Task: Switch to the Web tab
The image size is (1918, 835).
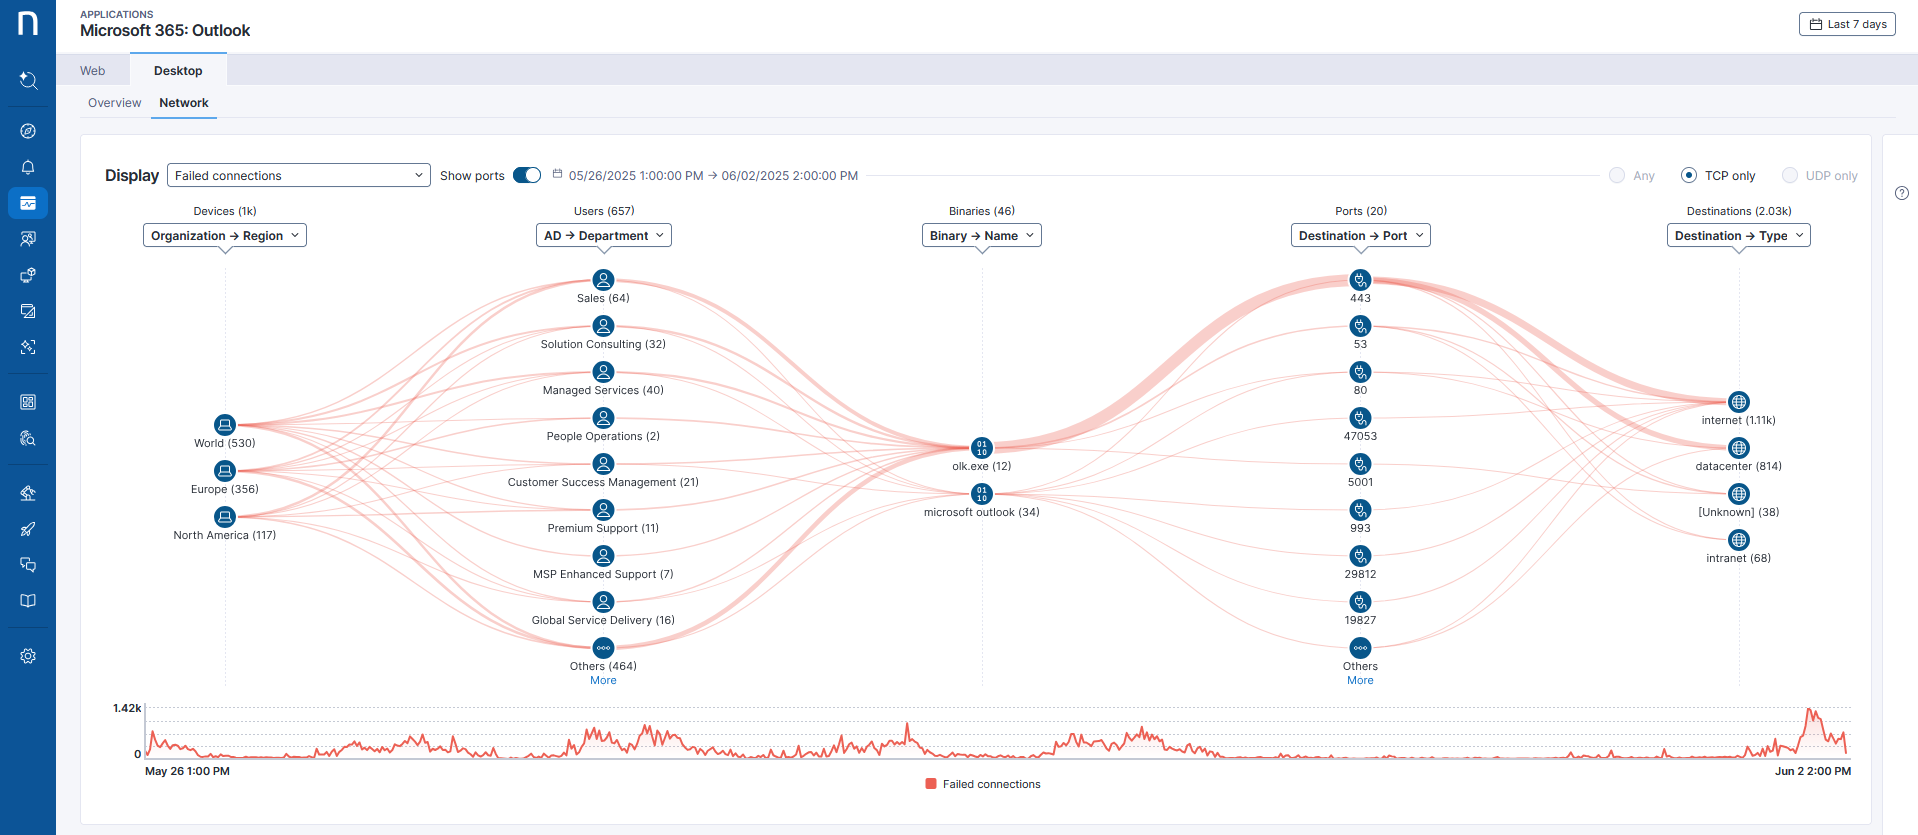Action: pos(93,70)
